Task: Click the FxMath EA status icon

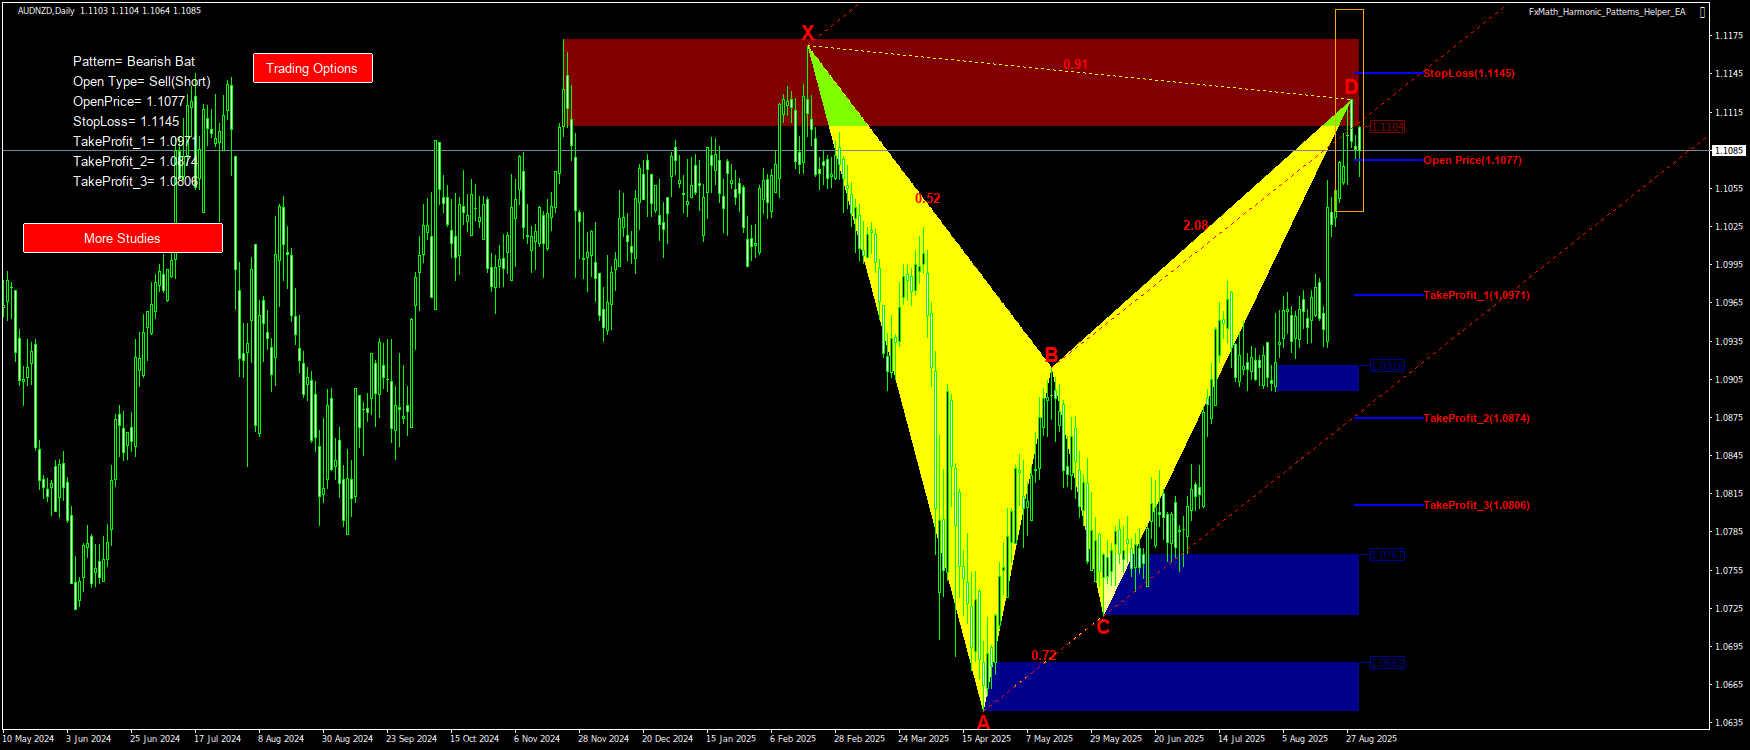Action: point(1703,12)
